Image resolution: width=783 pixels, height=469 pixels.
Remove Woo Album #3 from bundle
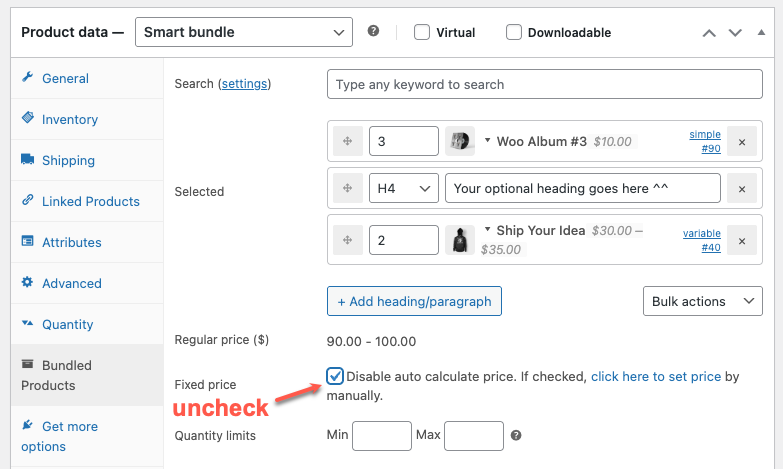pyautogui.click(x=742, y=142)
